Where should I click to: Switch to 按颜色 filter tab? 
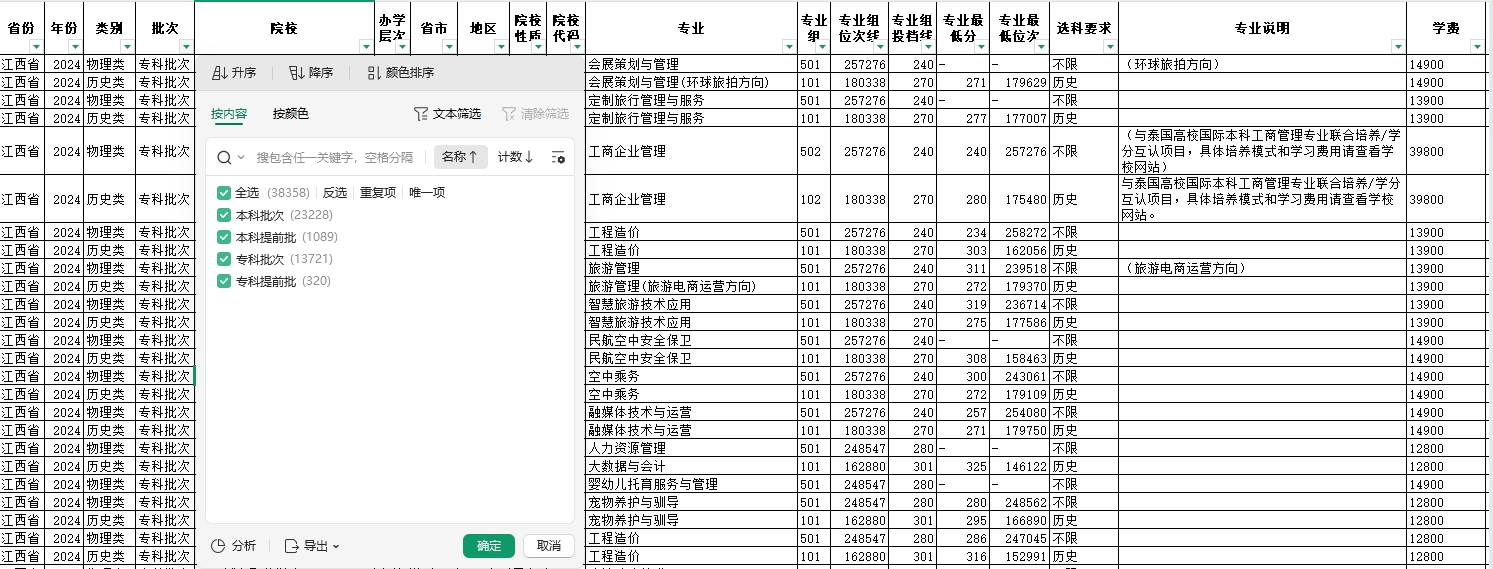(291, 114)
